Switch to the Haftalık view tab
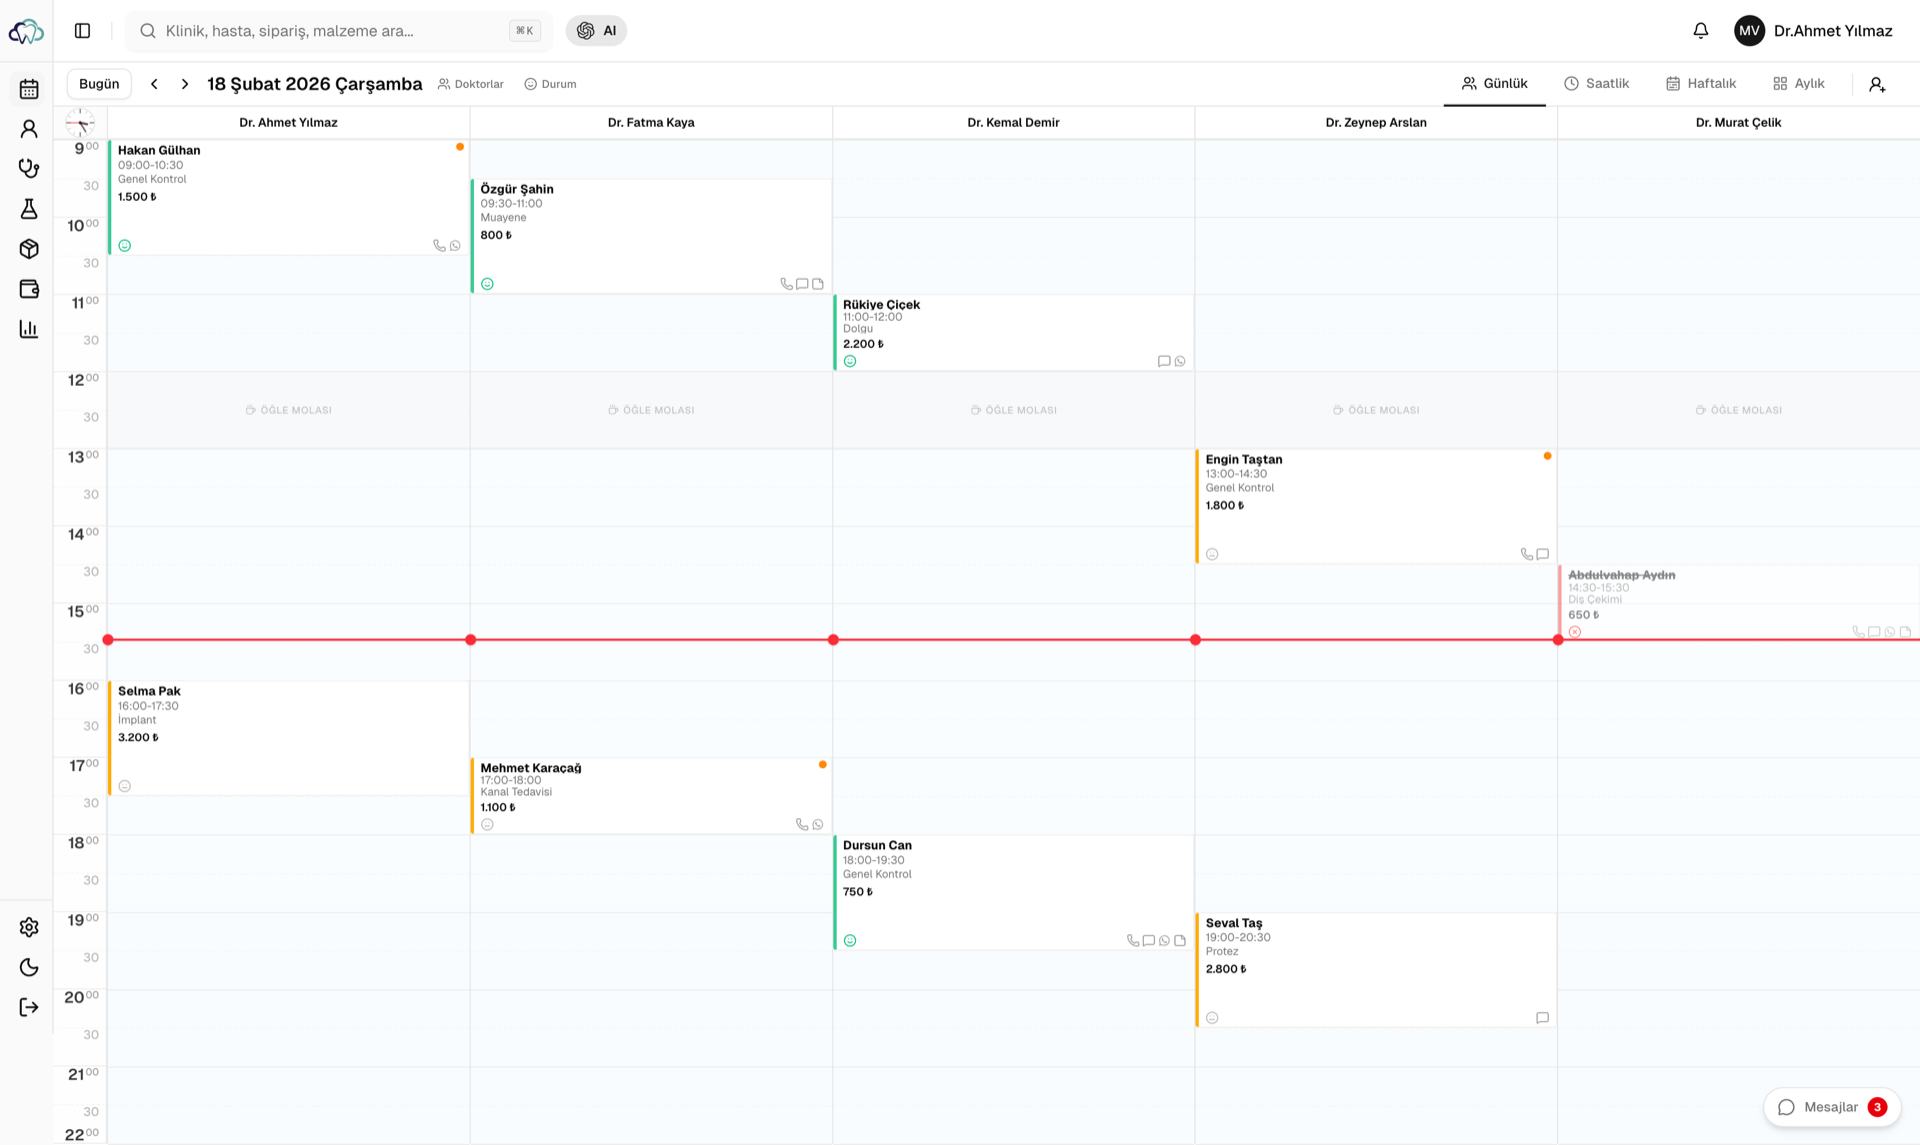 tap(1701, 84)
